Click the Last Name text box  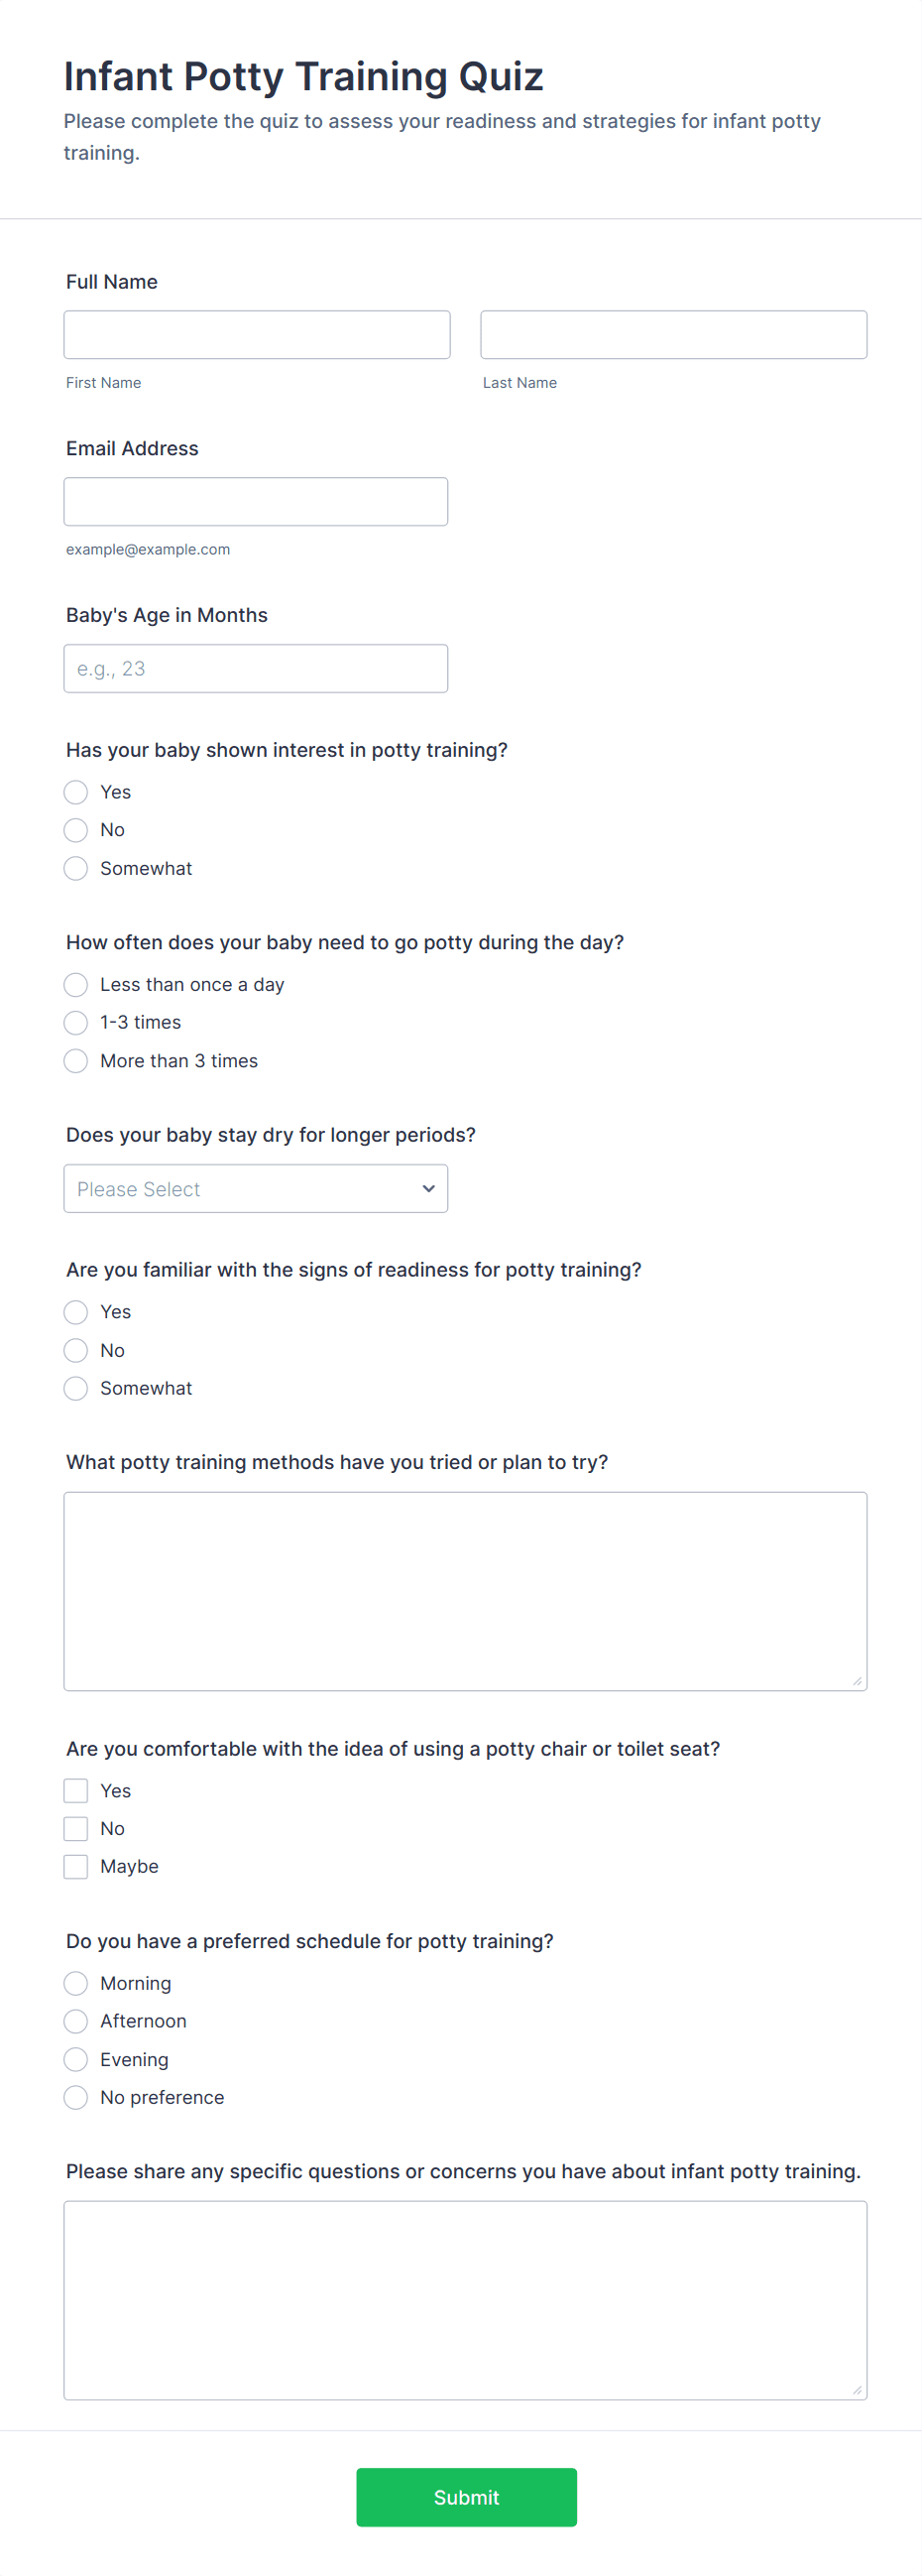pos(673,335)
